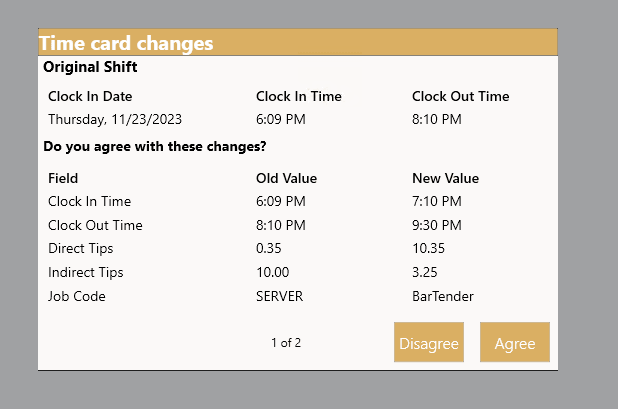Click the '1 of 2' page indicator
Image resolution: width=618 pixels, height=409 pixels.
point(286,343)
